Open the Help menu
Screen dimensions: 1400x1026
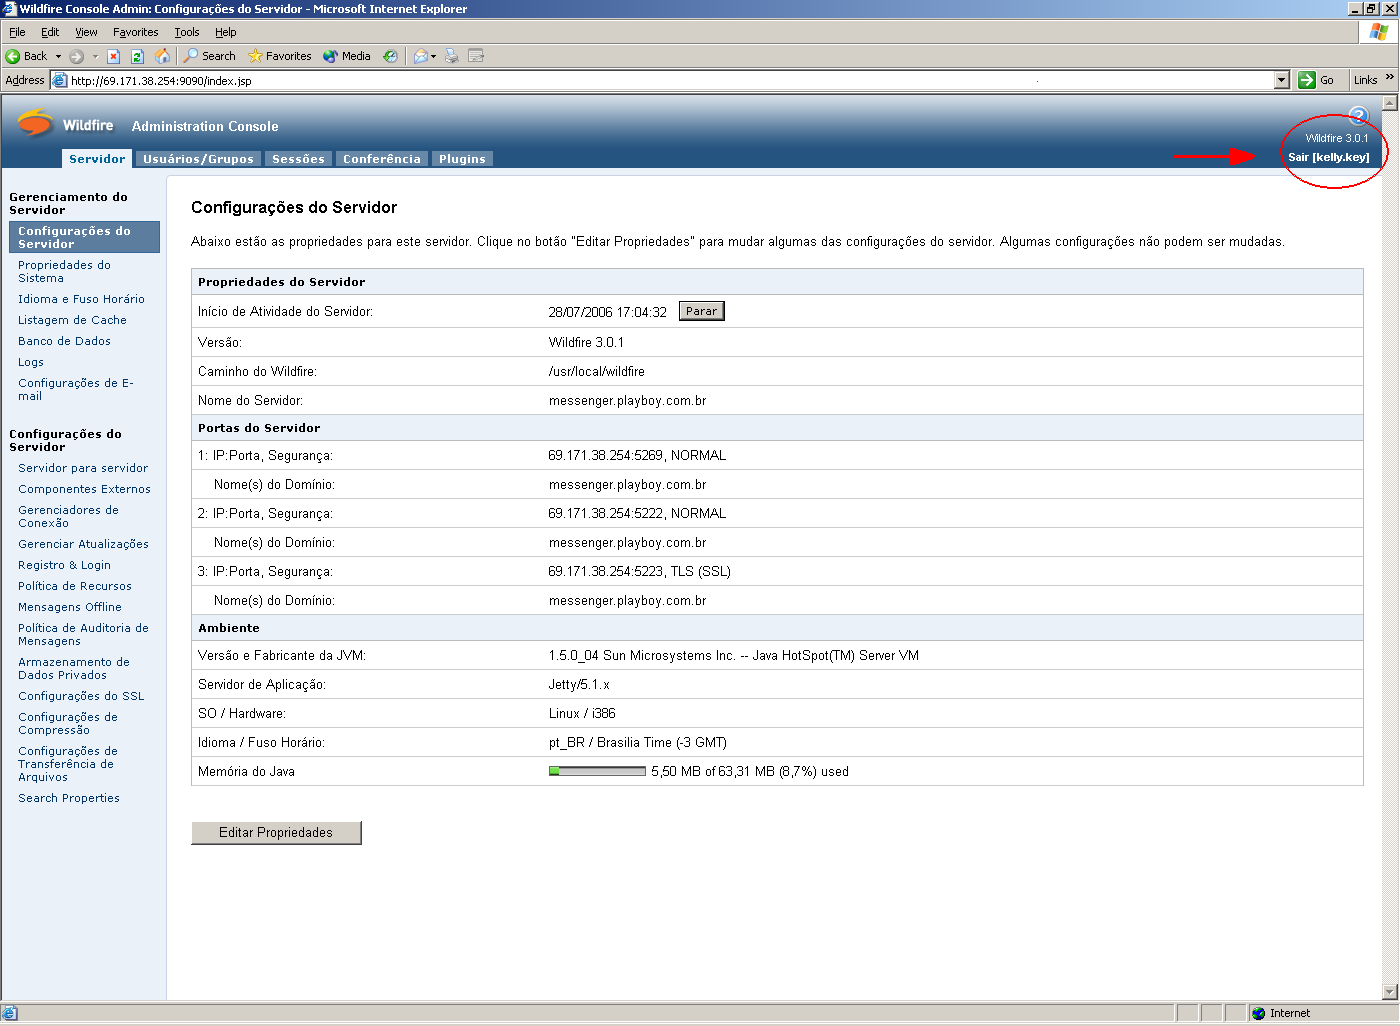(226, 32)
